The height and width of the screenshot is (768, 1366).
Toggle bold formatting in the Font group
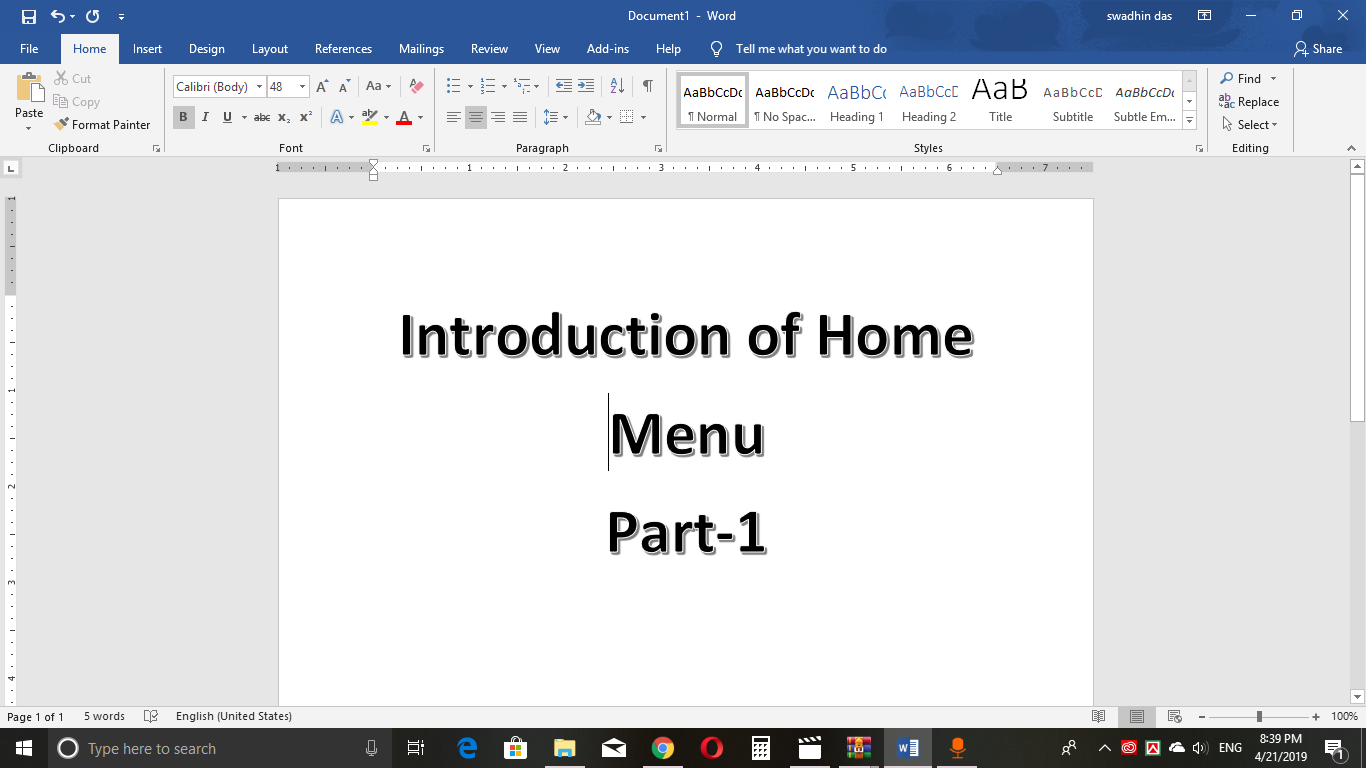(x=183, y=117)
